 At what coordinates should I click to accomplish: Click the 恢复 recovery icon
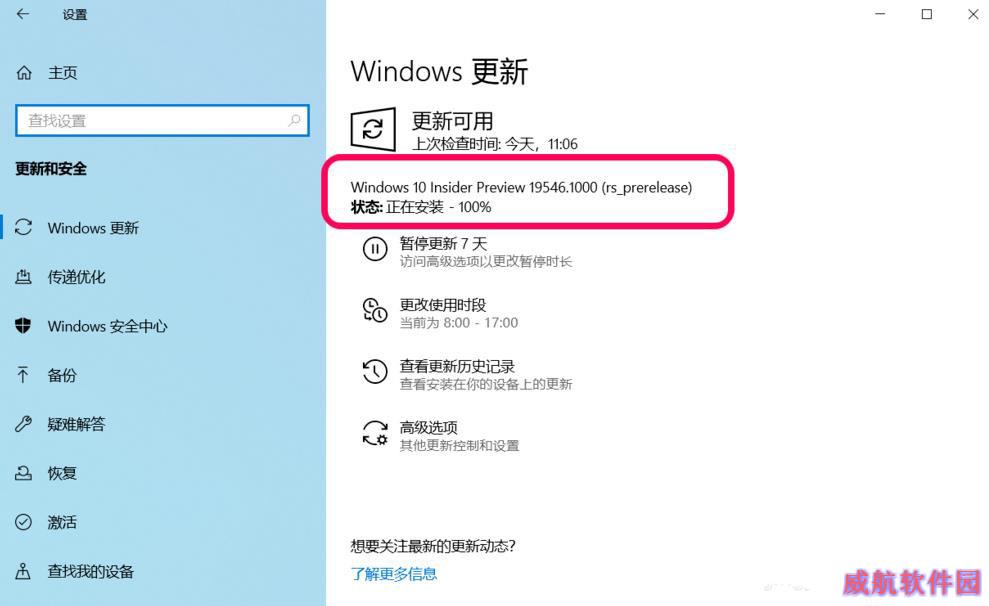(x=23, y=473)
